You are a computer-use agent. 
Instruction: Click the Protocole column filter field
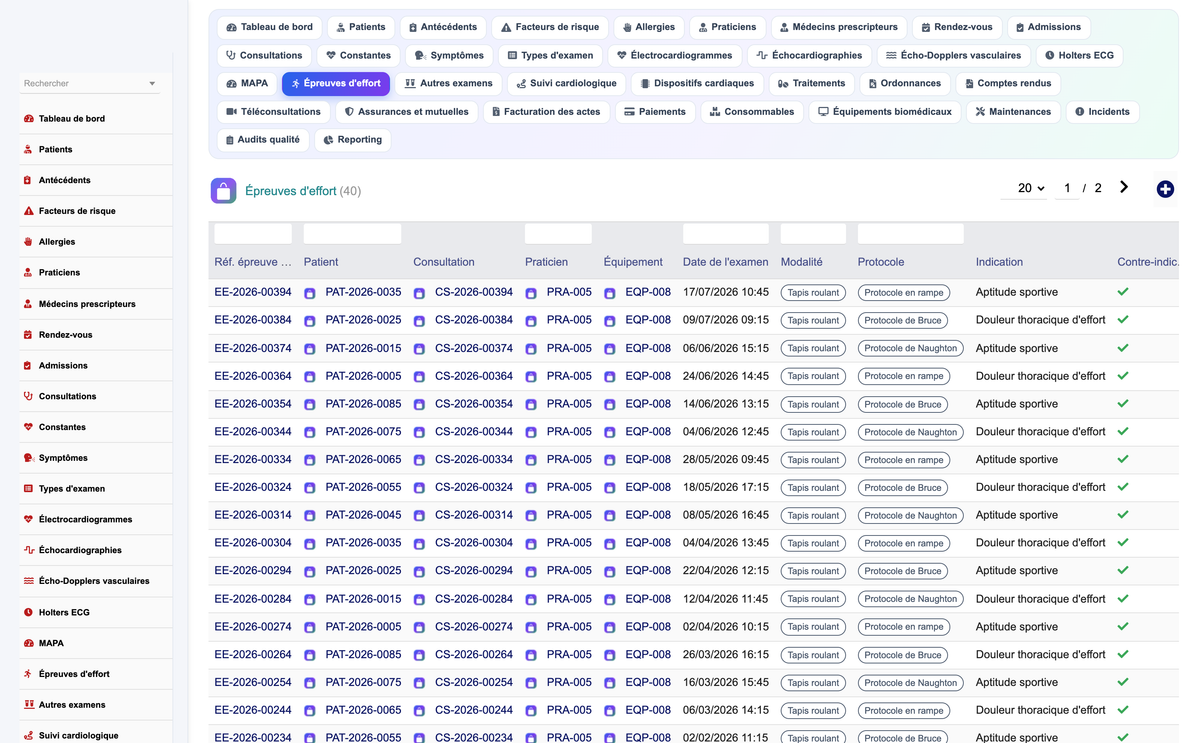(911, 234)
